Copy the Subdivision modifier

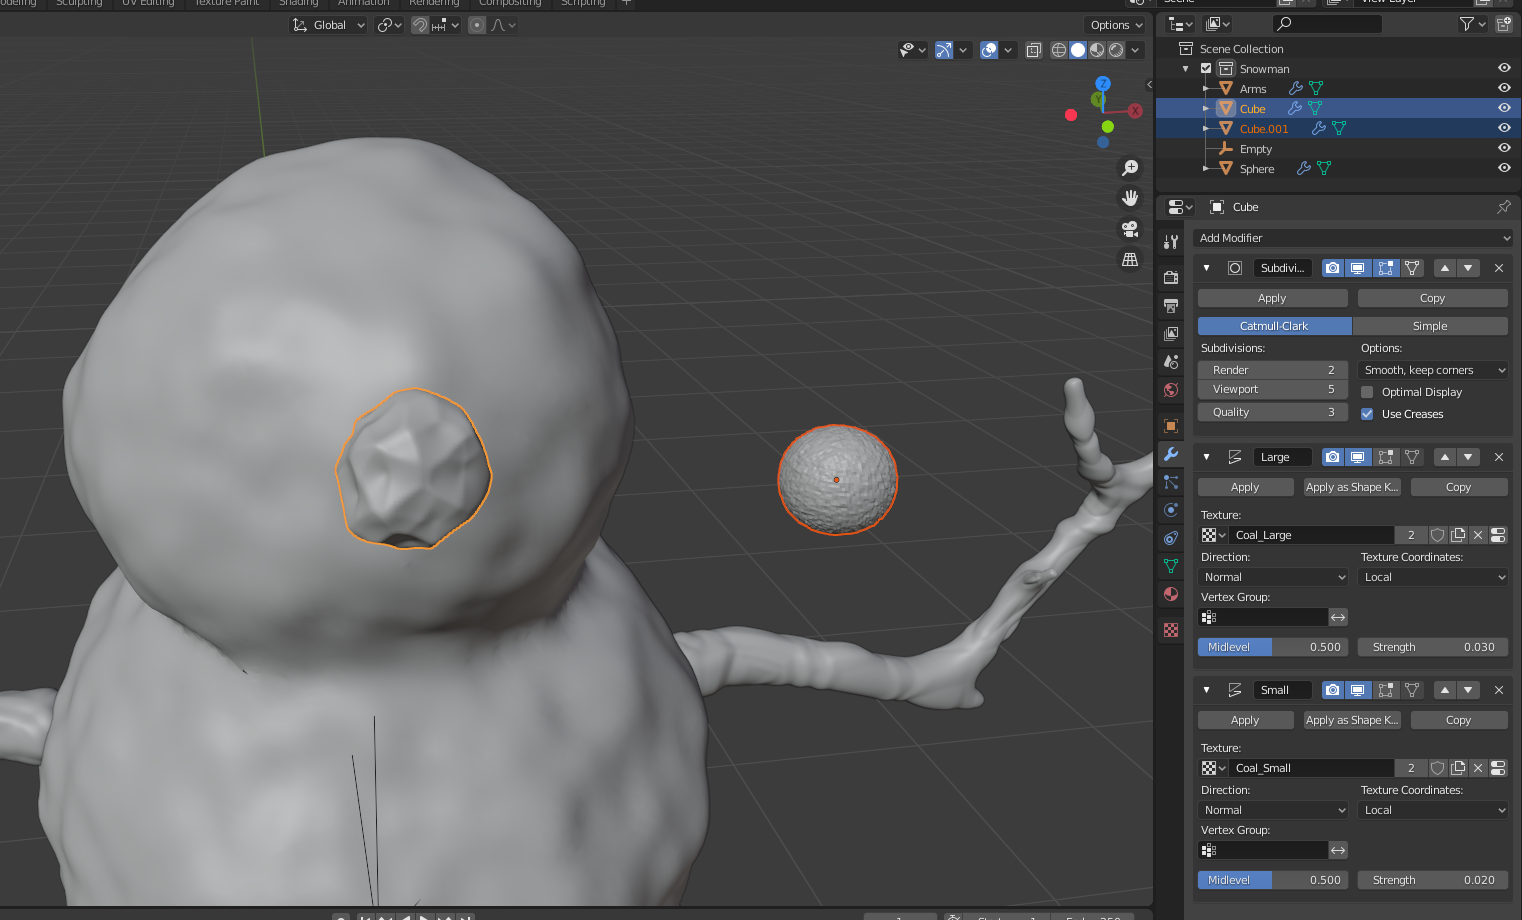(1432, 298)
